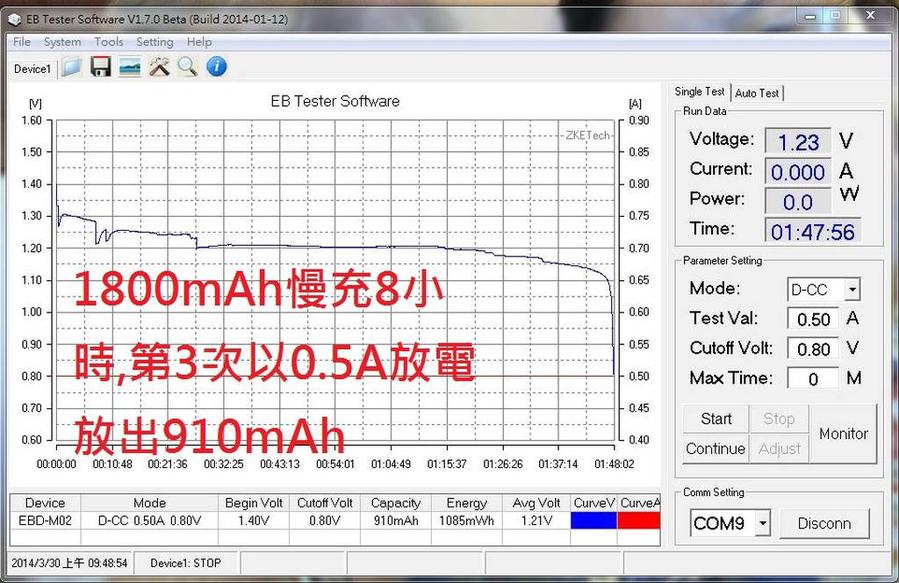The image size is (899, 583).
Task: Expand the Mode dropdown showing D-CC
Action: tap(852, 290)
